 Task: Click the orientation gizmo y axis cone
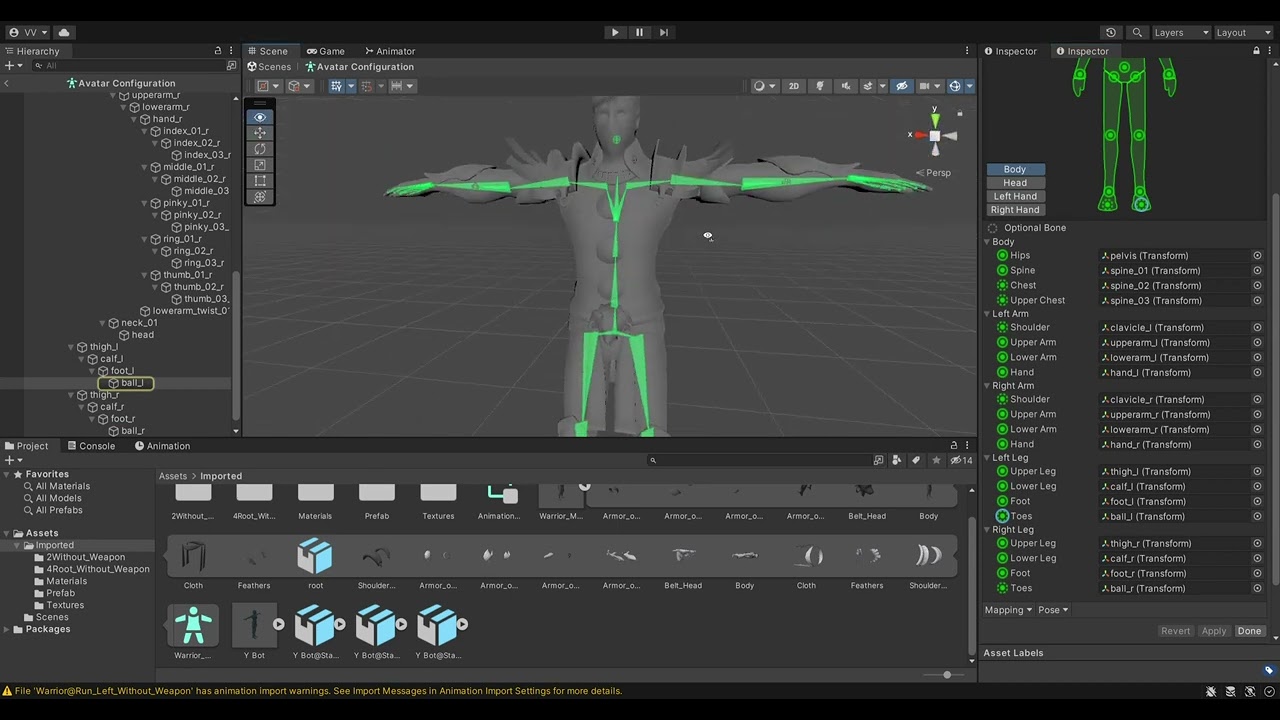point(935,119)
